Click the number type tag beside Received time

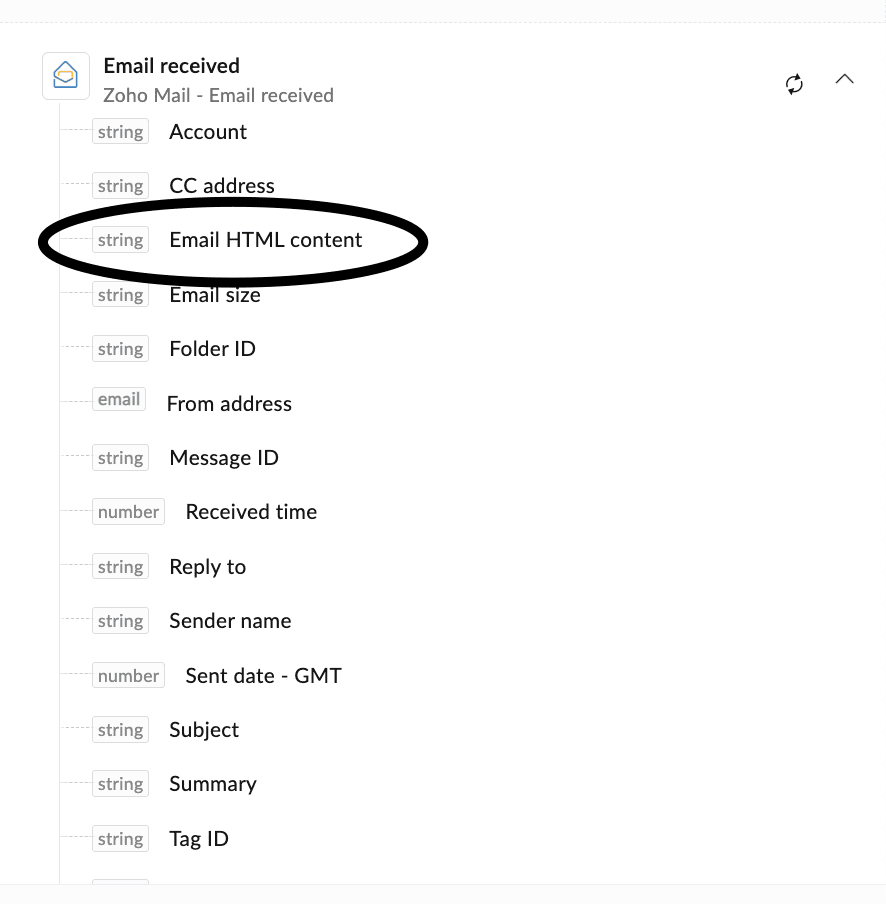tap(128, 512)
